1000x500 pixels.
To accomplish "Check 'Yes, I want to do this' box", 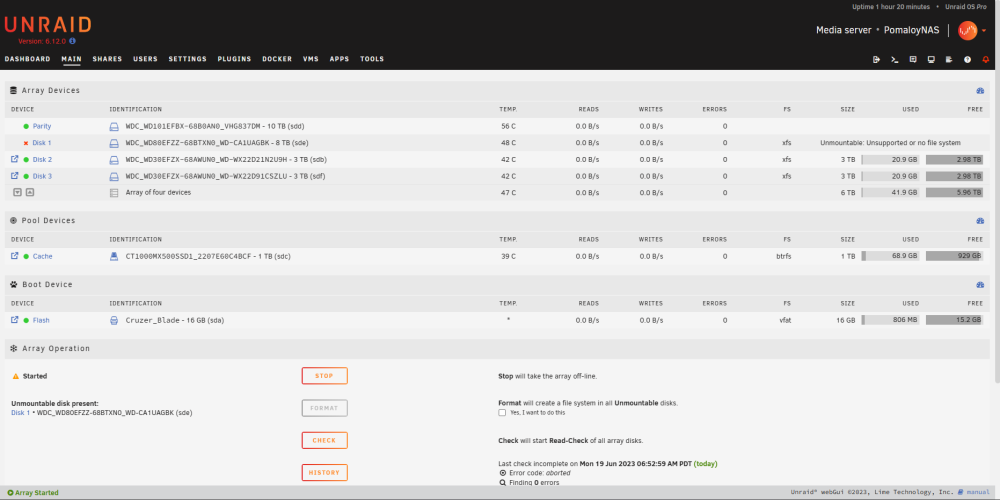I will (x=502, y=413).
